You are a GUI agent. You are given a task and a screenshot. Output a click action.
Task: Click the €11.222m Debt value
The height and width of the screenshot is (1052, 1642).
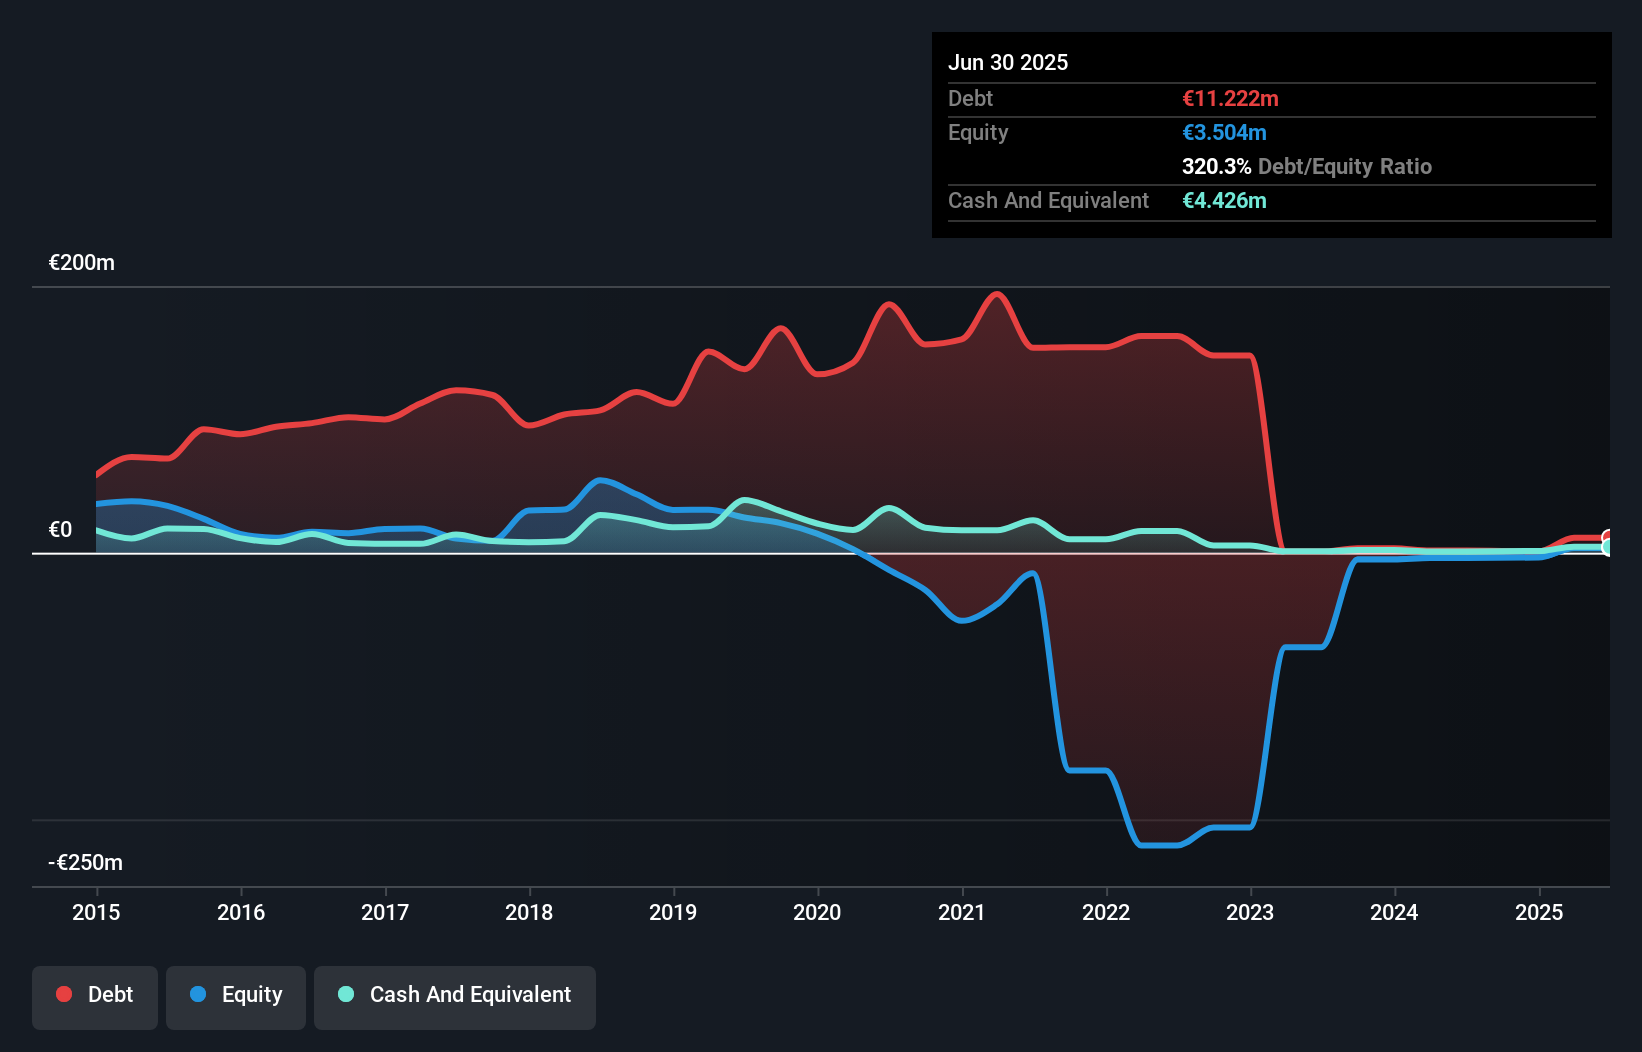point(1230,99)
